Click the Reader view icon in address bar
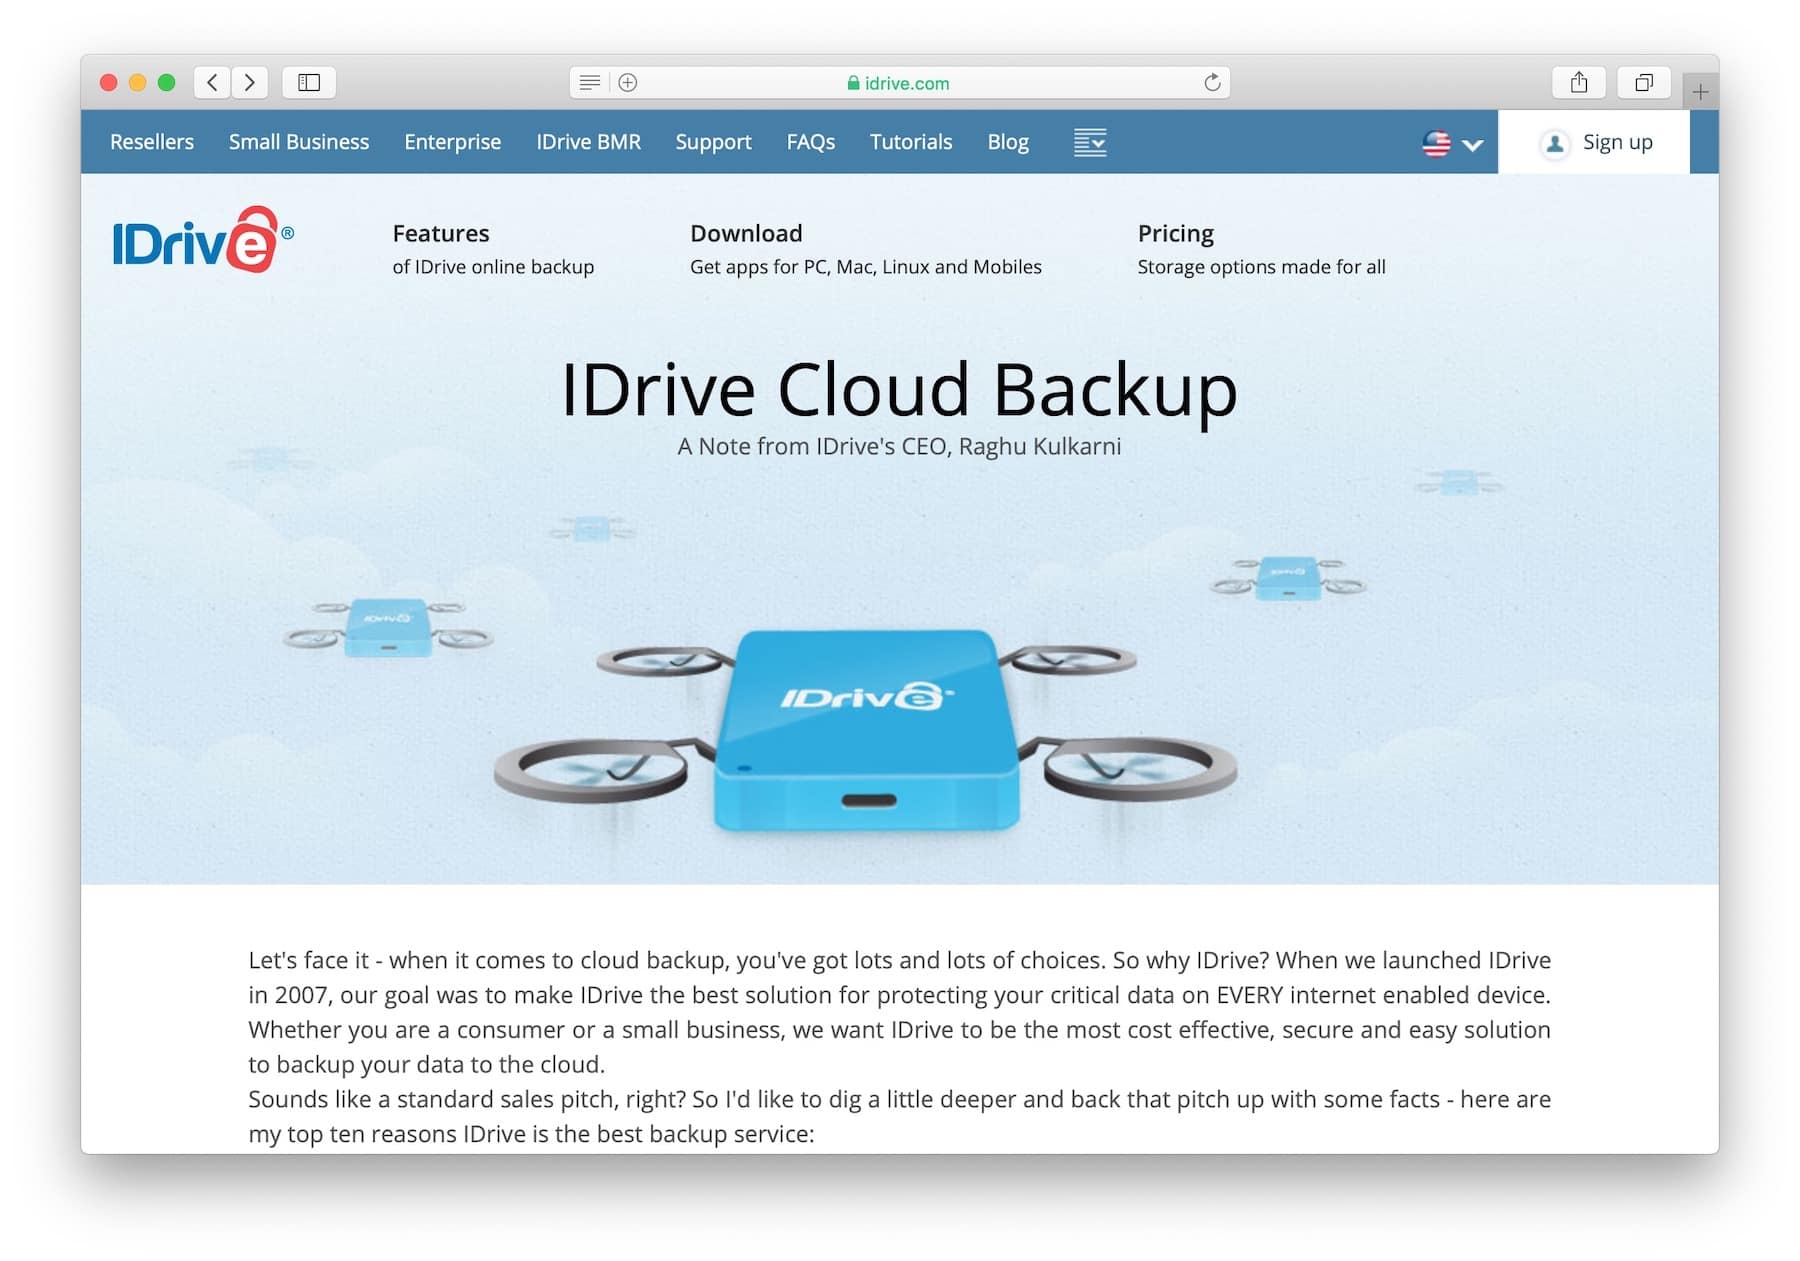 (589, 82)
